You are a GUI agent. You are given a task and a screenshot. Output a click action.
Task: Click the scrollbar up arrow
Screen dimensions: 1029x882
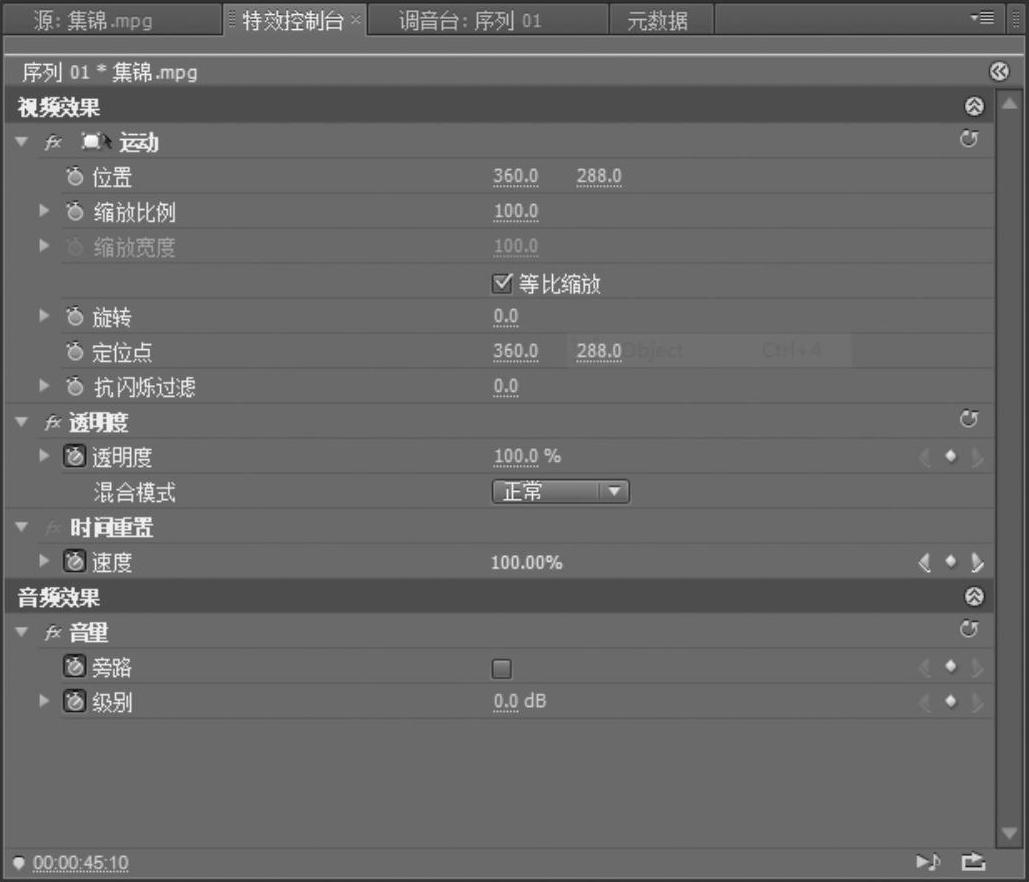(x=1009, y=104)
